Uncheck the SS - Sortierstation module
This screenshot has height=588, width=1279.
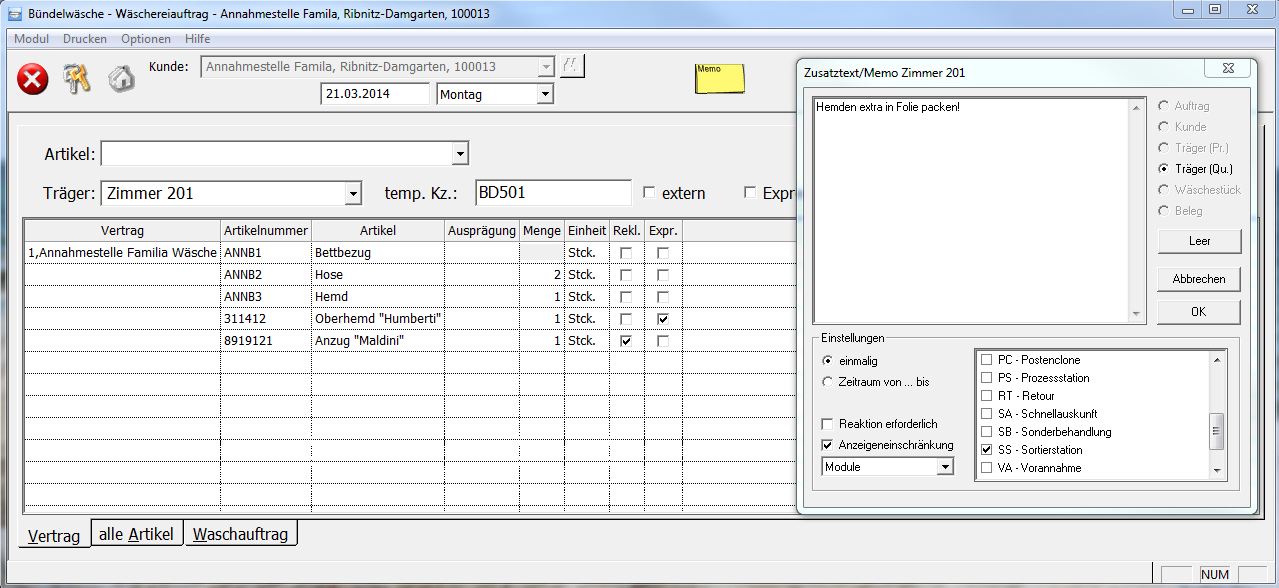click(x=987, y=450)
